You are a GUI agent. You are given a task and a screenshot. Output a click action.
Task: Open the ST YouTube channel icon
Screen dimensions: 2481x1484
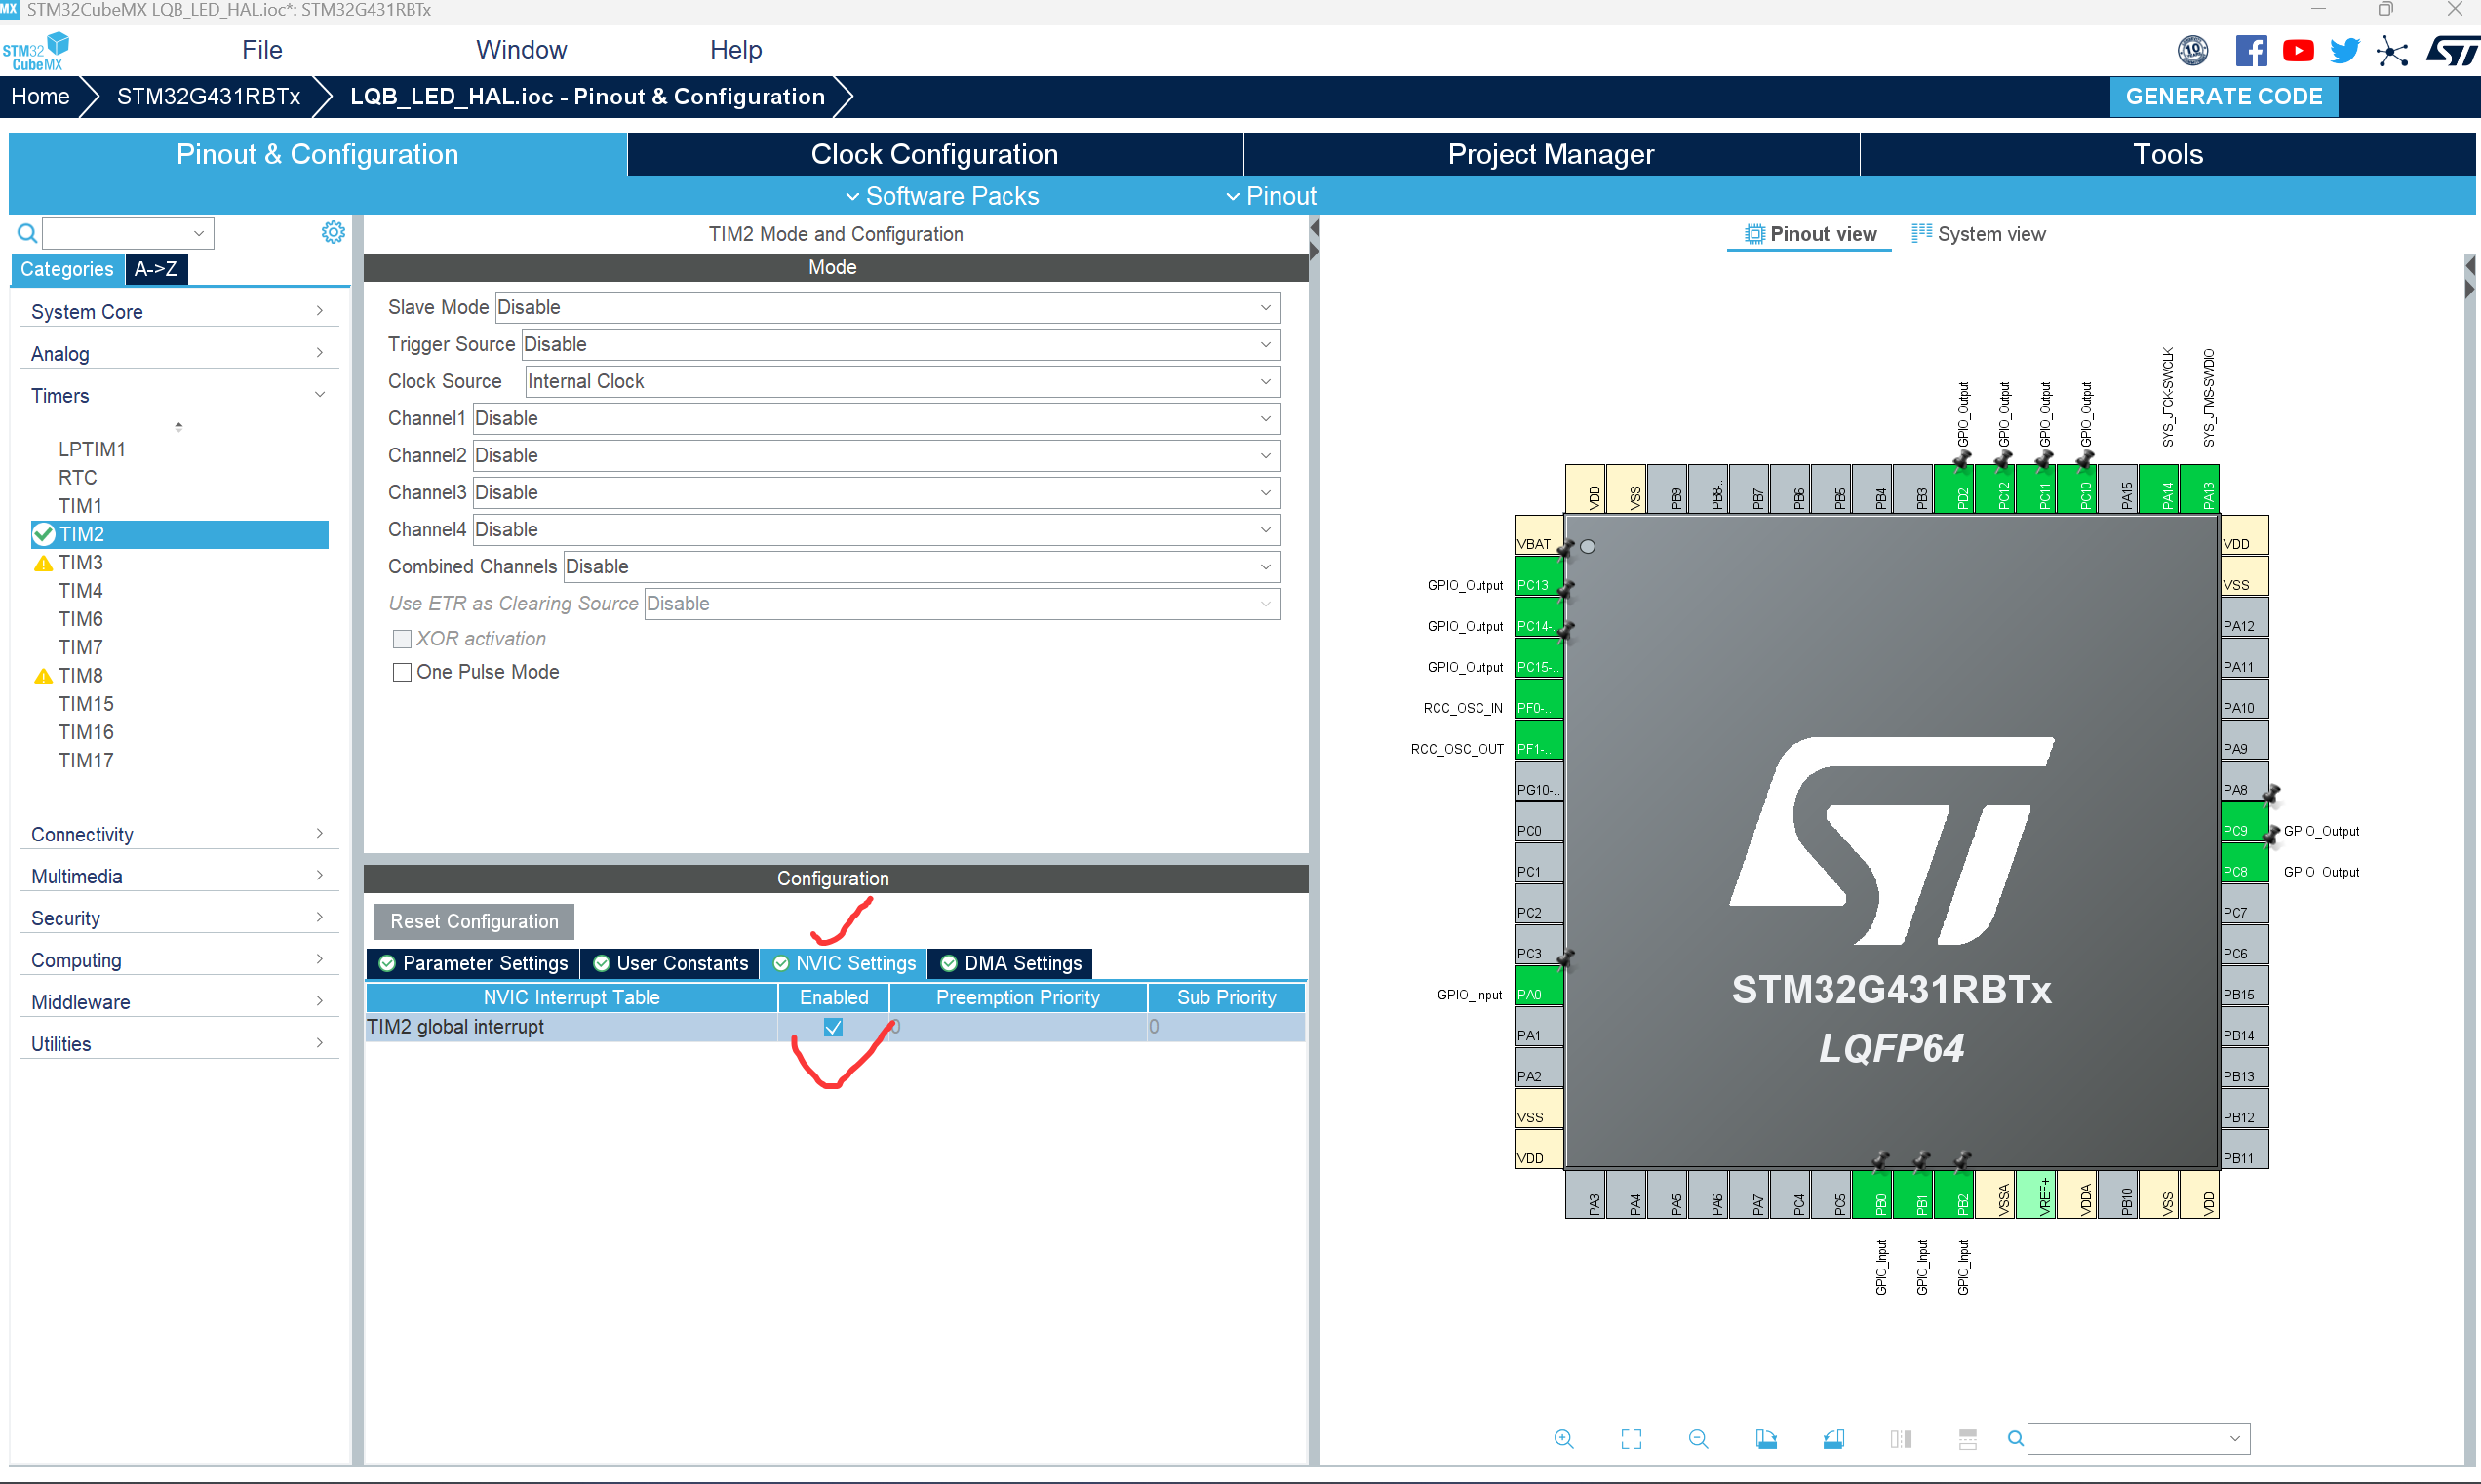(x=2297, y=50)
